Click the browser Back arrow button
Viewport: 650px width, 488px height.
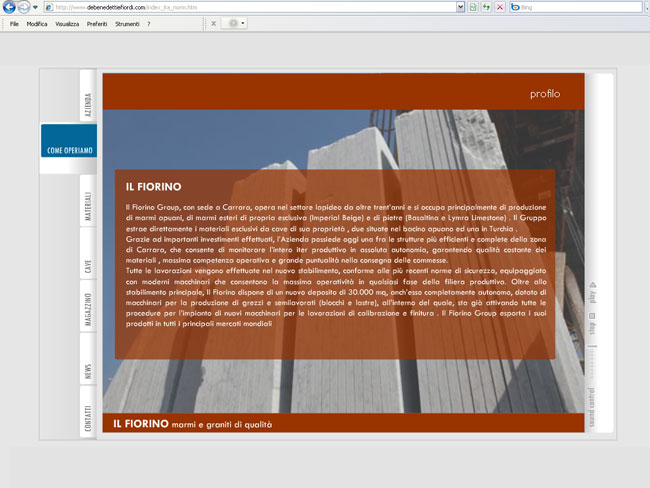(9, 7)
